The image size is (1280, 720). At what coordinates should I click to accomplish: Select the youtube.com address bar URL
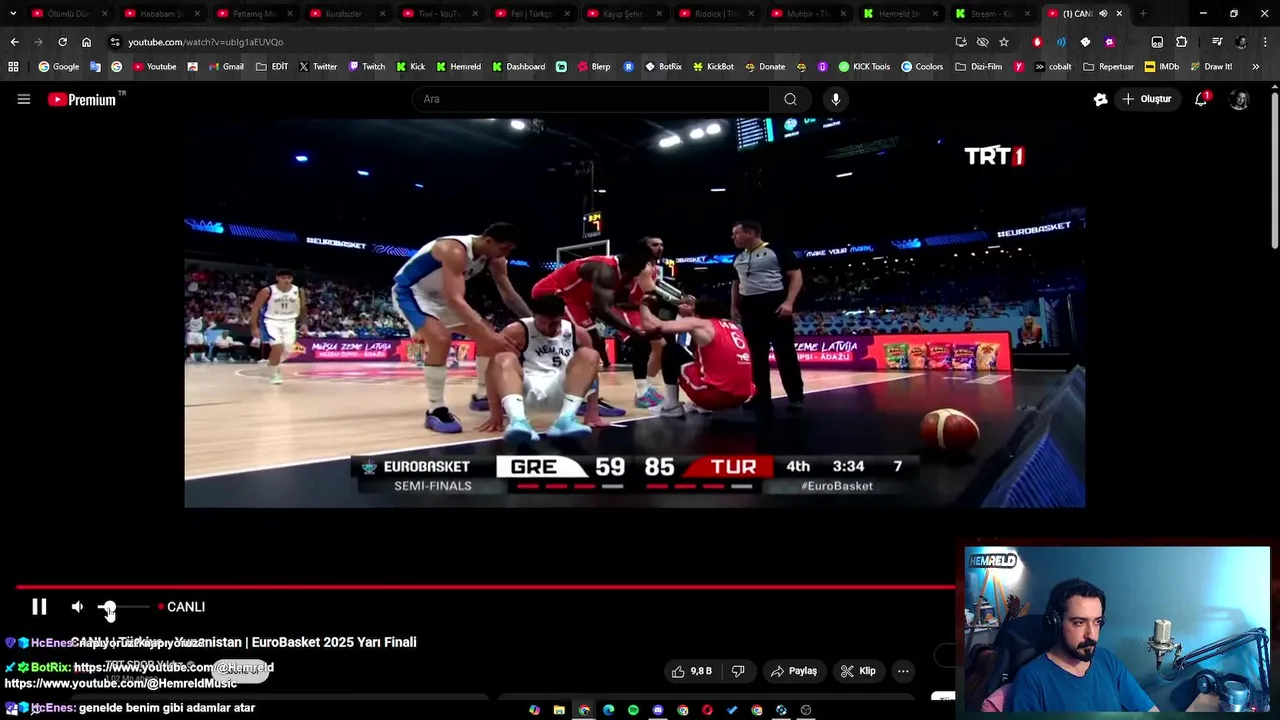pyautogui.click(x=205, y=42)
